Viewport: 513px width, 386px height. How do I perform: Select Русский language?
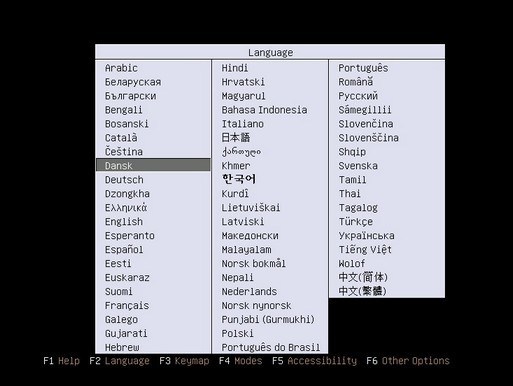coord(358,96)
